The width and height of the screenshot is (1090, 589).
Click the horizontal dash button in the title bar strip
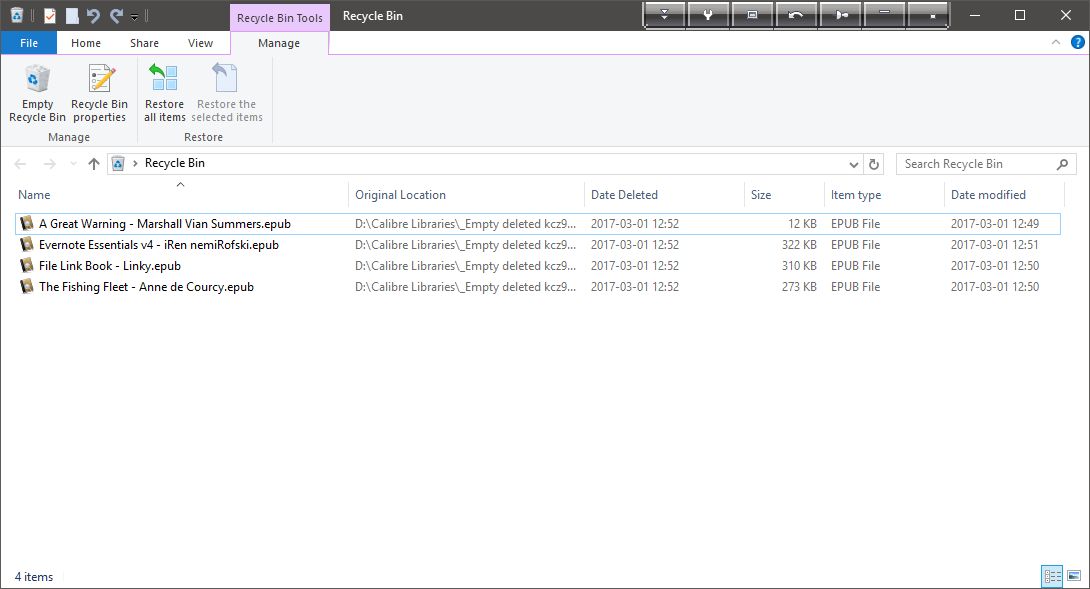point(884,15)
